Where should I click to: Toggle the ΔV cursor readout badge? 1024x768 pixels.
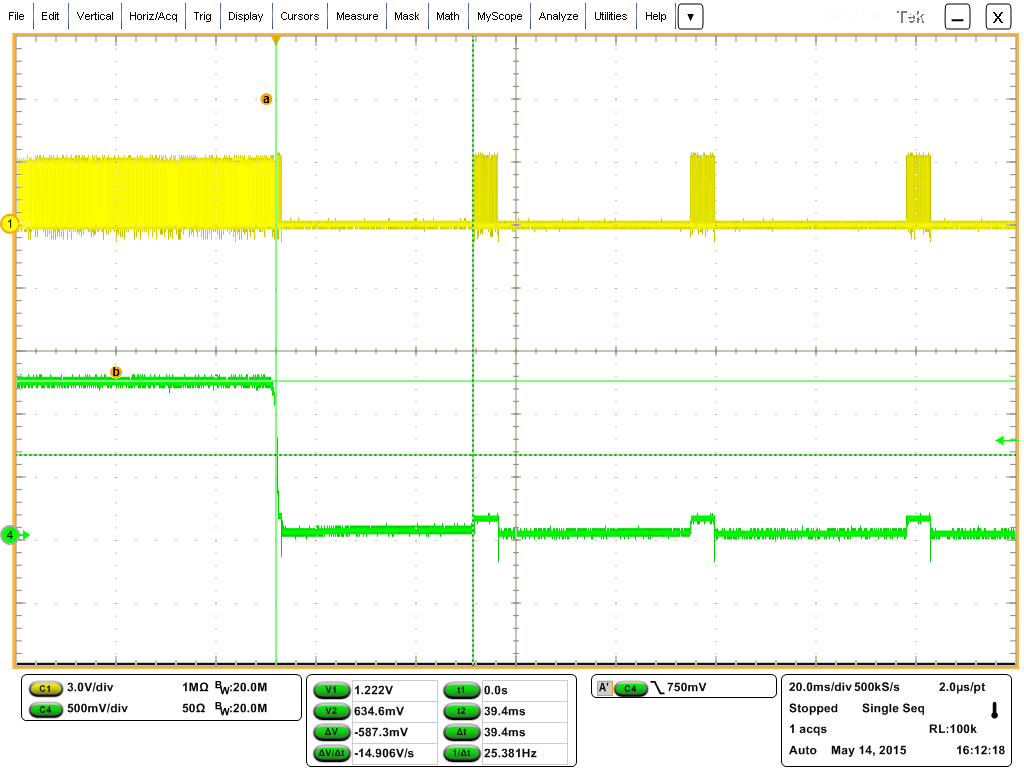coord(331,732)
